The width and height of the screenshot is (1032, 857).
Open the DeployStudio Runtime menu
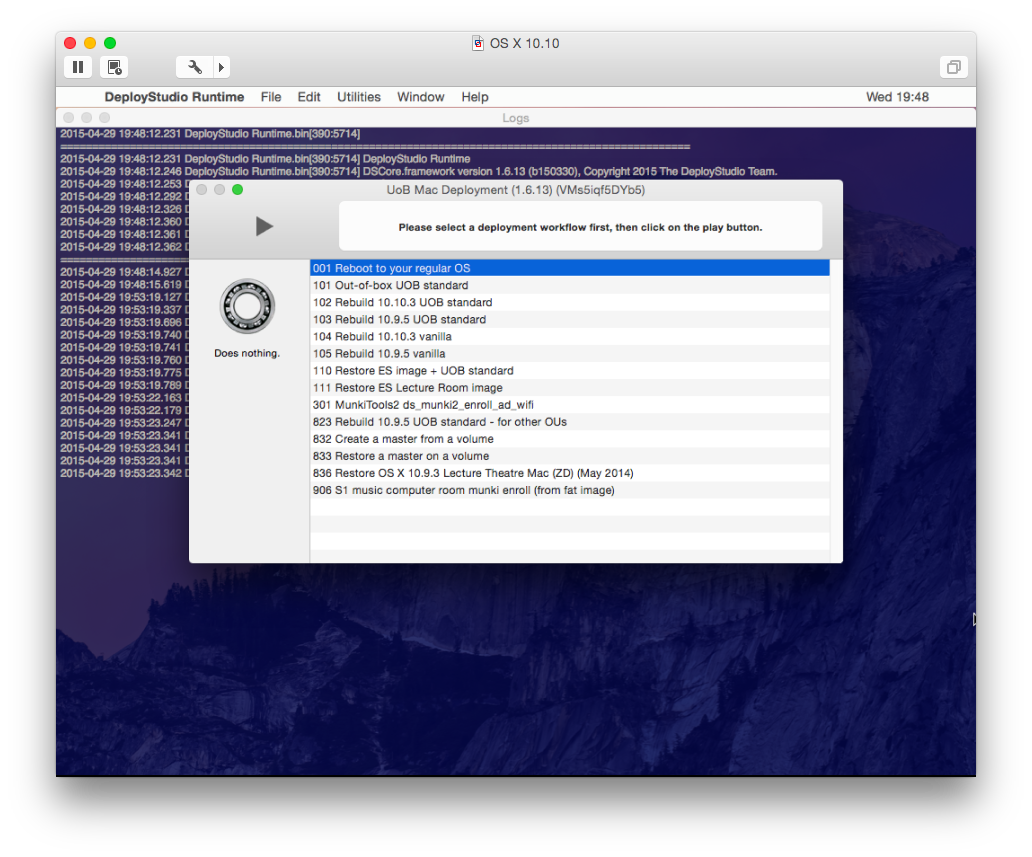point(174,97)
